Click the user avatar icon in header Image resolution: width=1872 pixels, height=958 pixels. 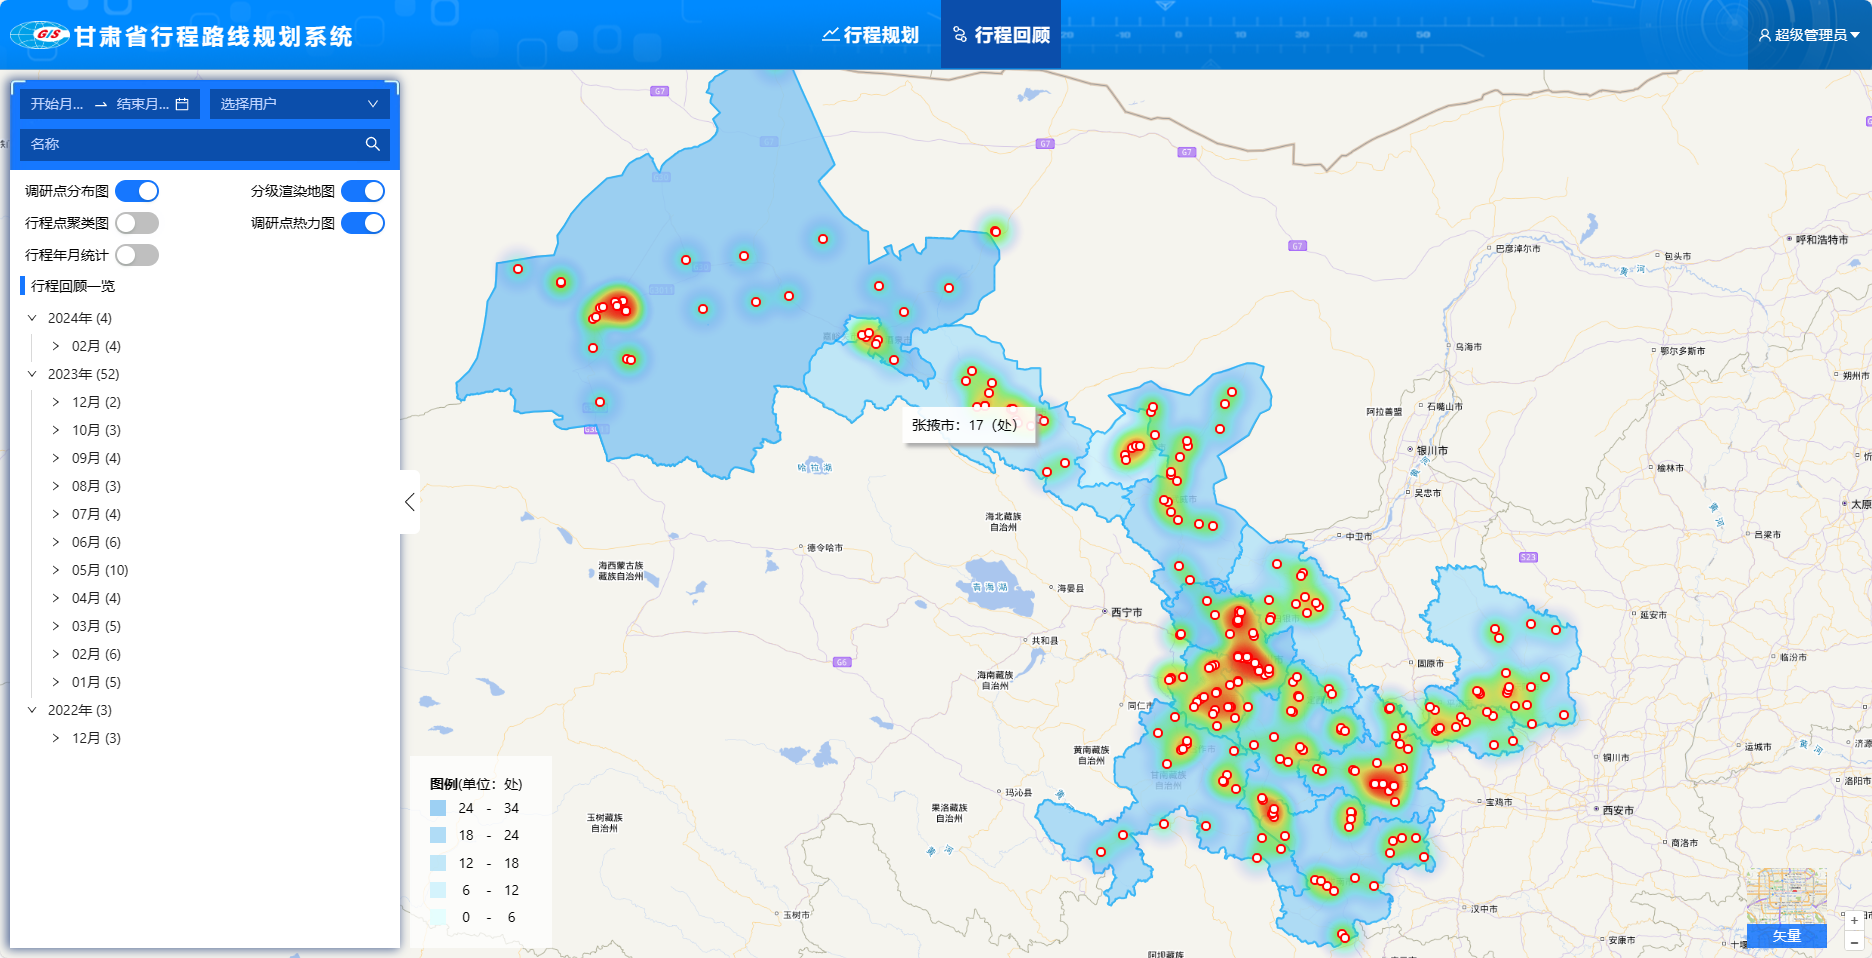click(x=1764, y=35)
